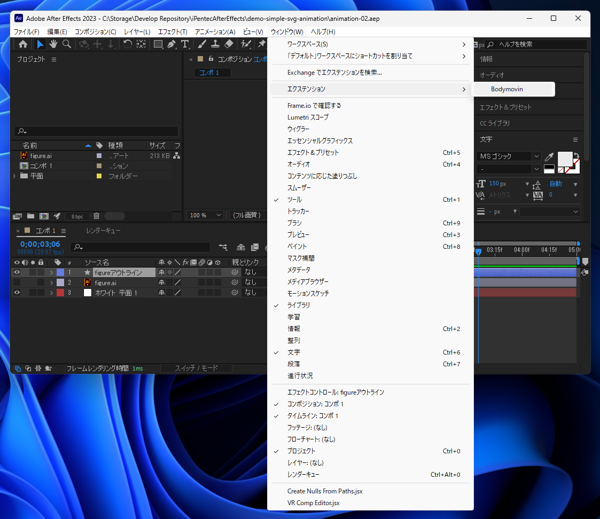600x519 pixels.
Task: Click スイッチ / モード toggle button
Action: pyautogui.click(x=196, y=368)
